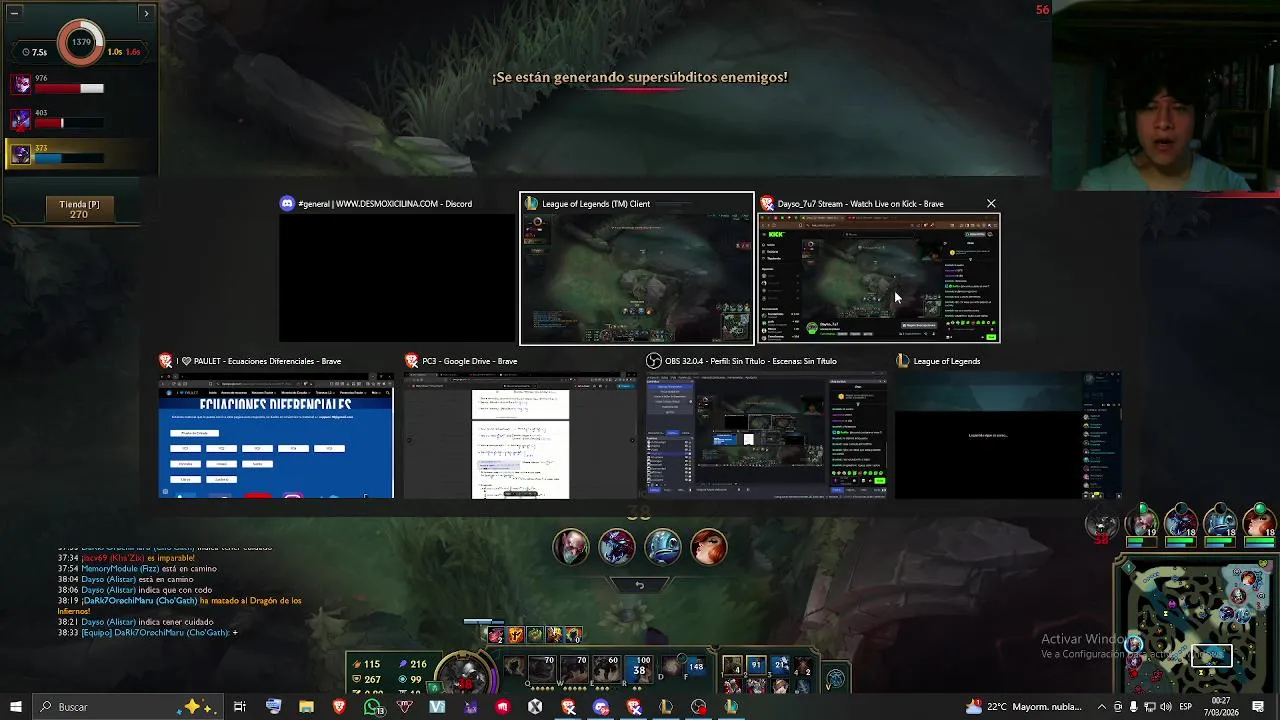Image resolution: width=1280 pixels, height=720 pixels.
Task: Click the W ability icon
Action: tap(574, 669)
